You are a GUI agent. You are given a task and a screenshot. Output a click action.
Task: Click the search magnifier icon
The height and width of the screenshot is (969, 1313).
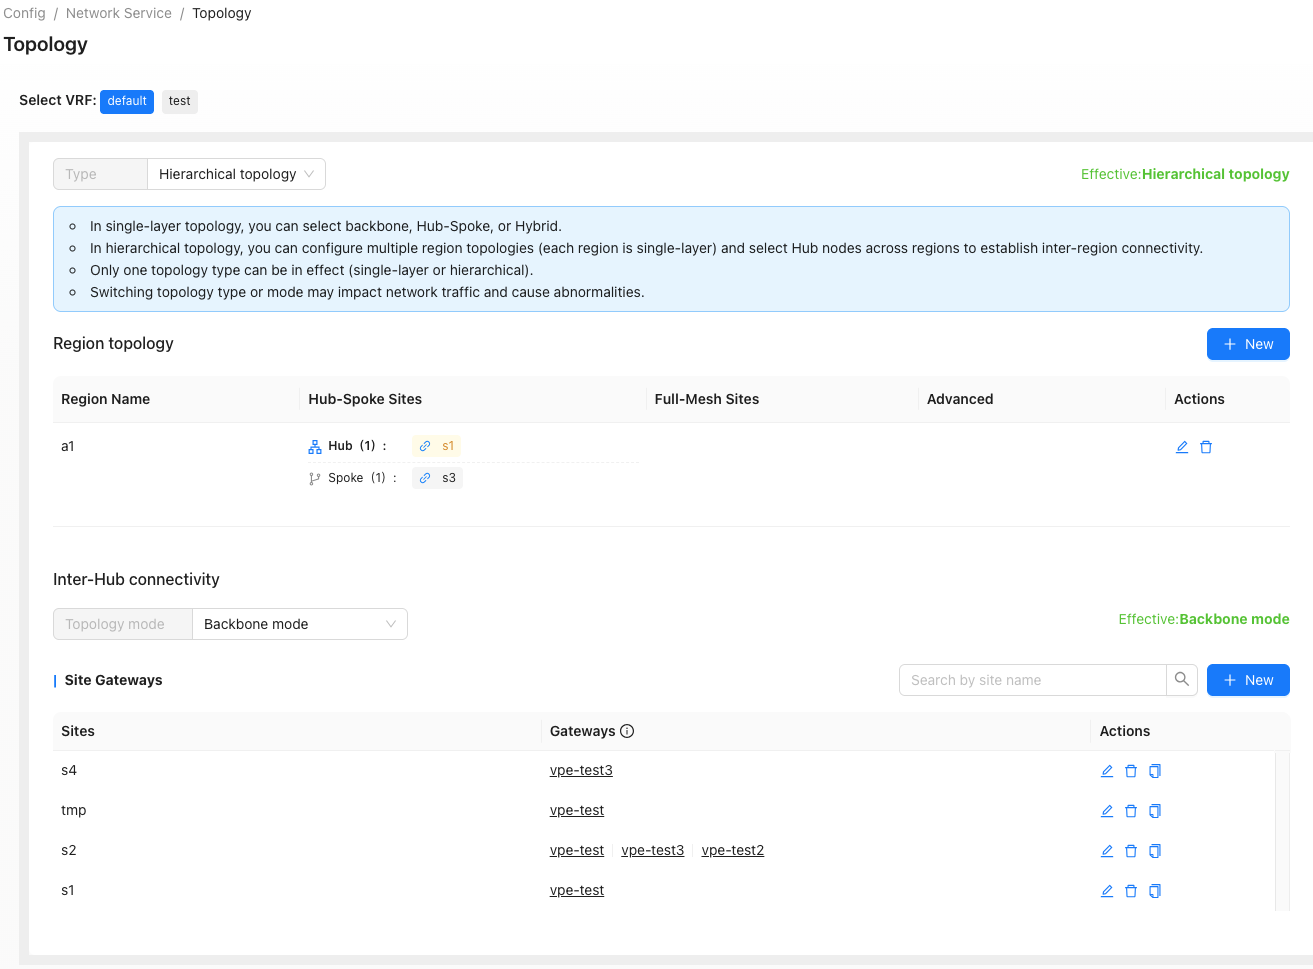coord(1182,680)
